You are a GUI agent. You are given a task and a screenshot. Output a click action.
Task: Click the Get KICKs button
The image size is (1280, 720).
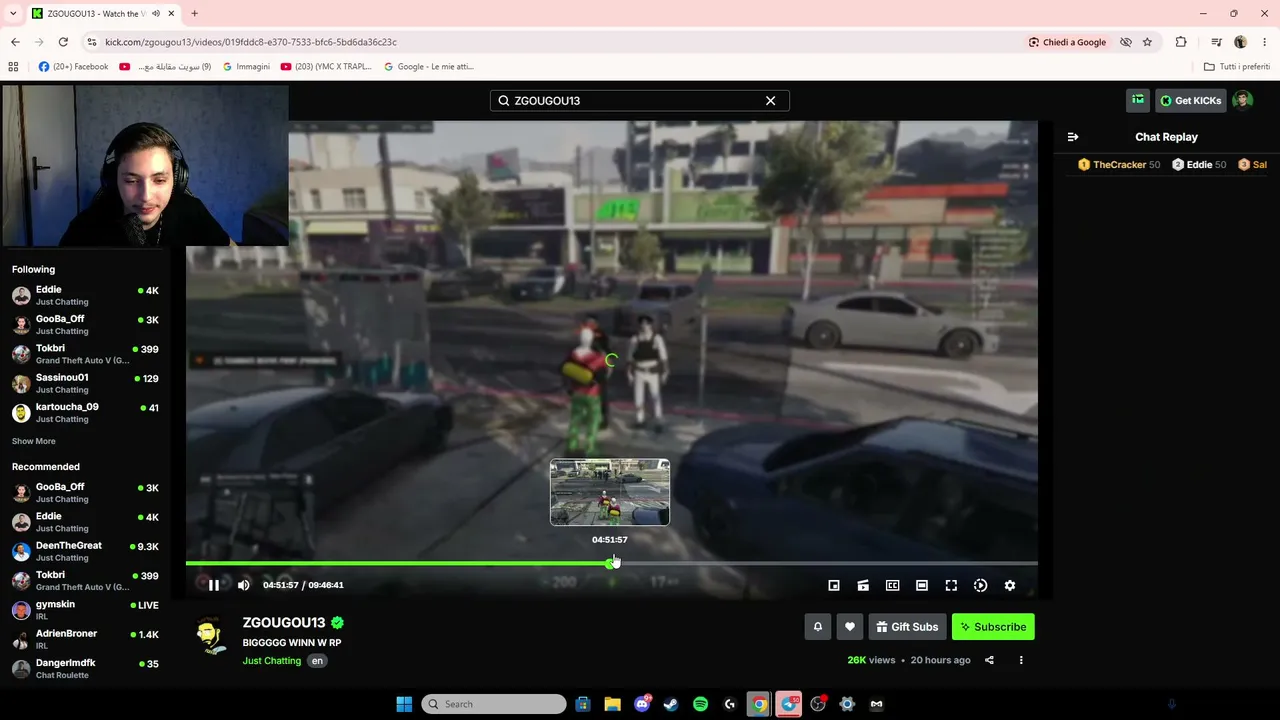(1190, 100)
